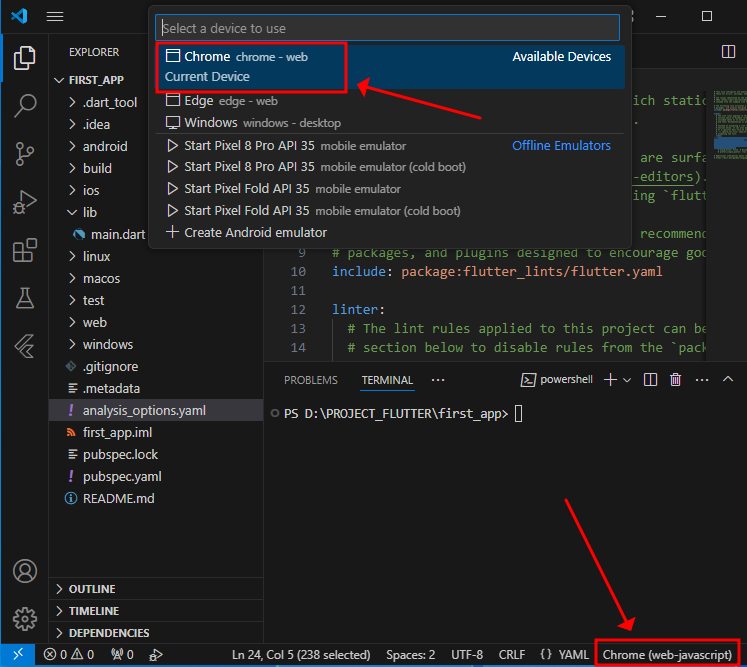This screenshot has width=747, height=667.
Task: Switch to the TERMINAL tab
Action: pos(387,380)
